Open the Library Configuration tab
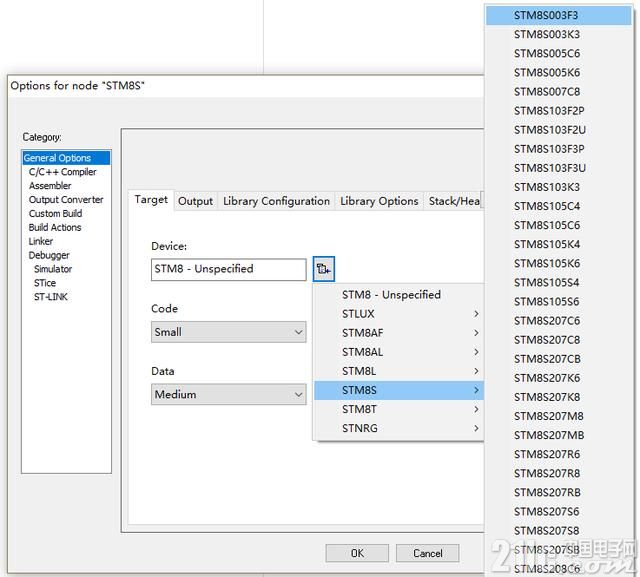 (276, 201)
